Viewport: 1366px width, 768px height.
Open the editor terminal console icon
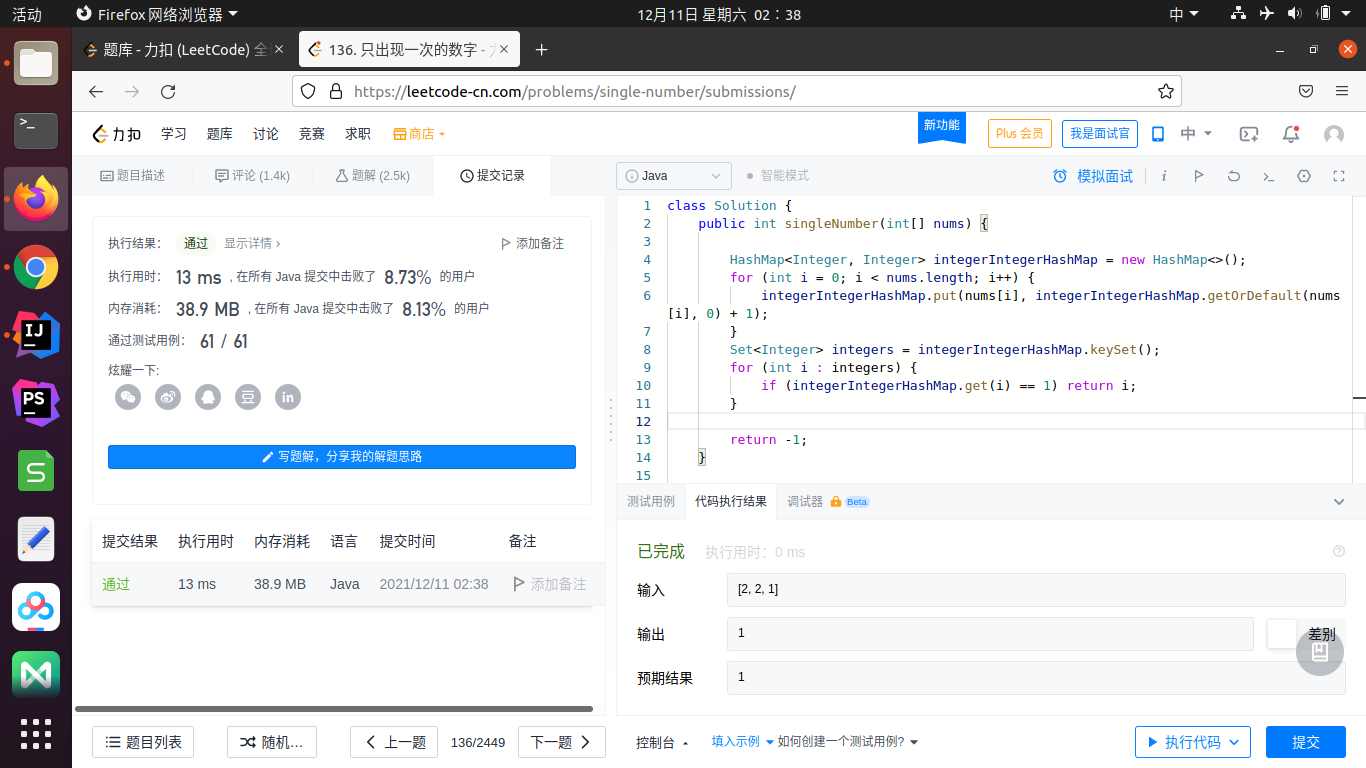[1269, 176]
